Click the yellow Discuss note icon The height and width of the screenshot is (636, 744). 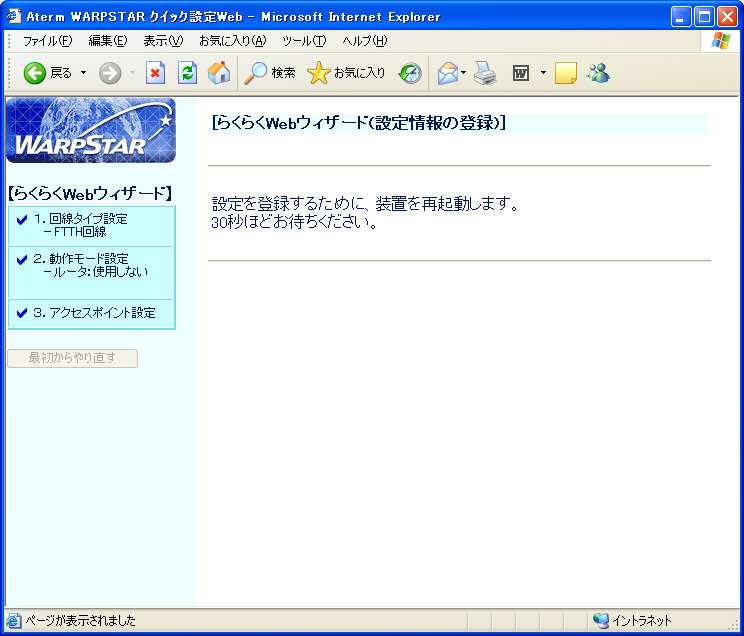point(566,73)
